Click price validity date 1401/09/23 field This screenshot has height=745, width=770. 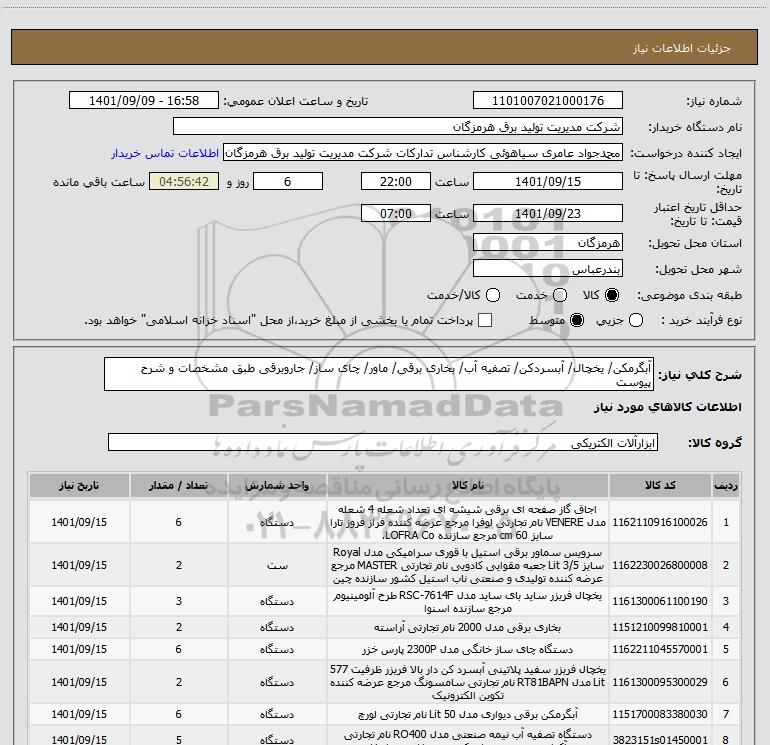click(x=548, y=213)
